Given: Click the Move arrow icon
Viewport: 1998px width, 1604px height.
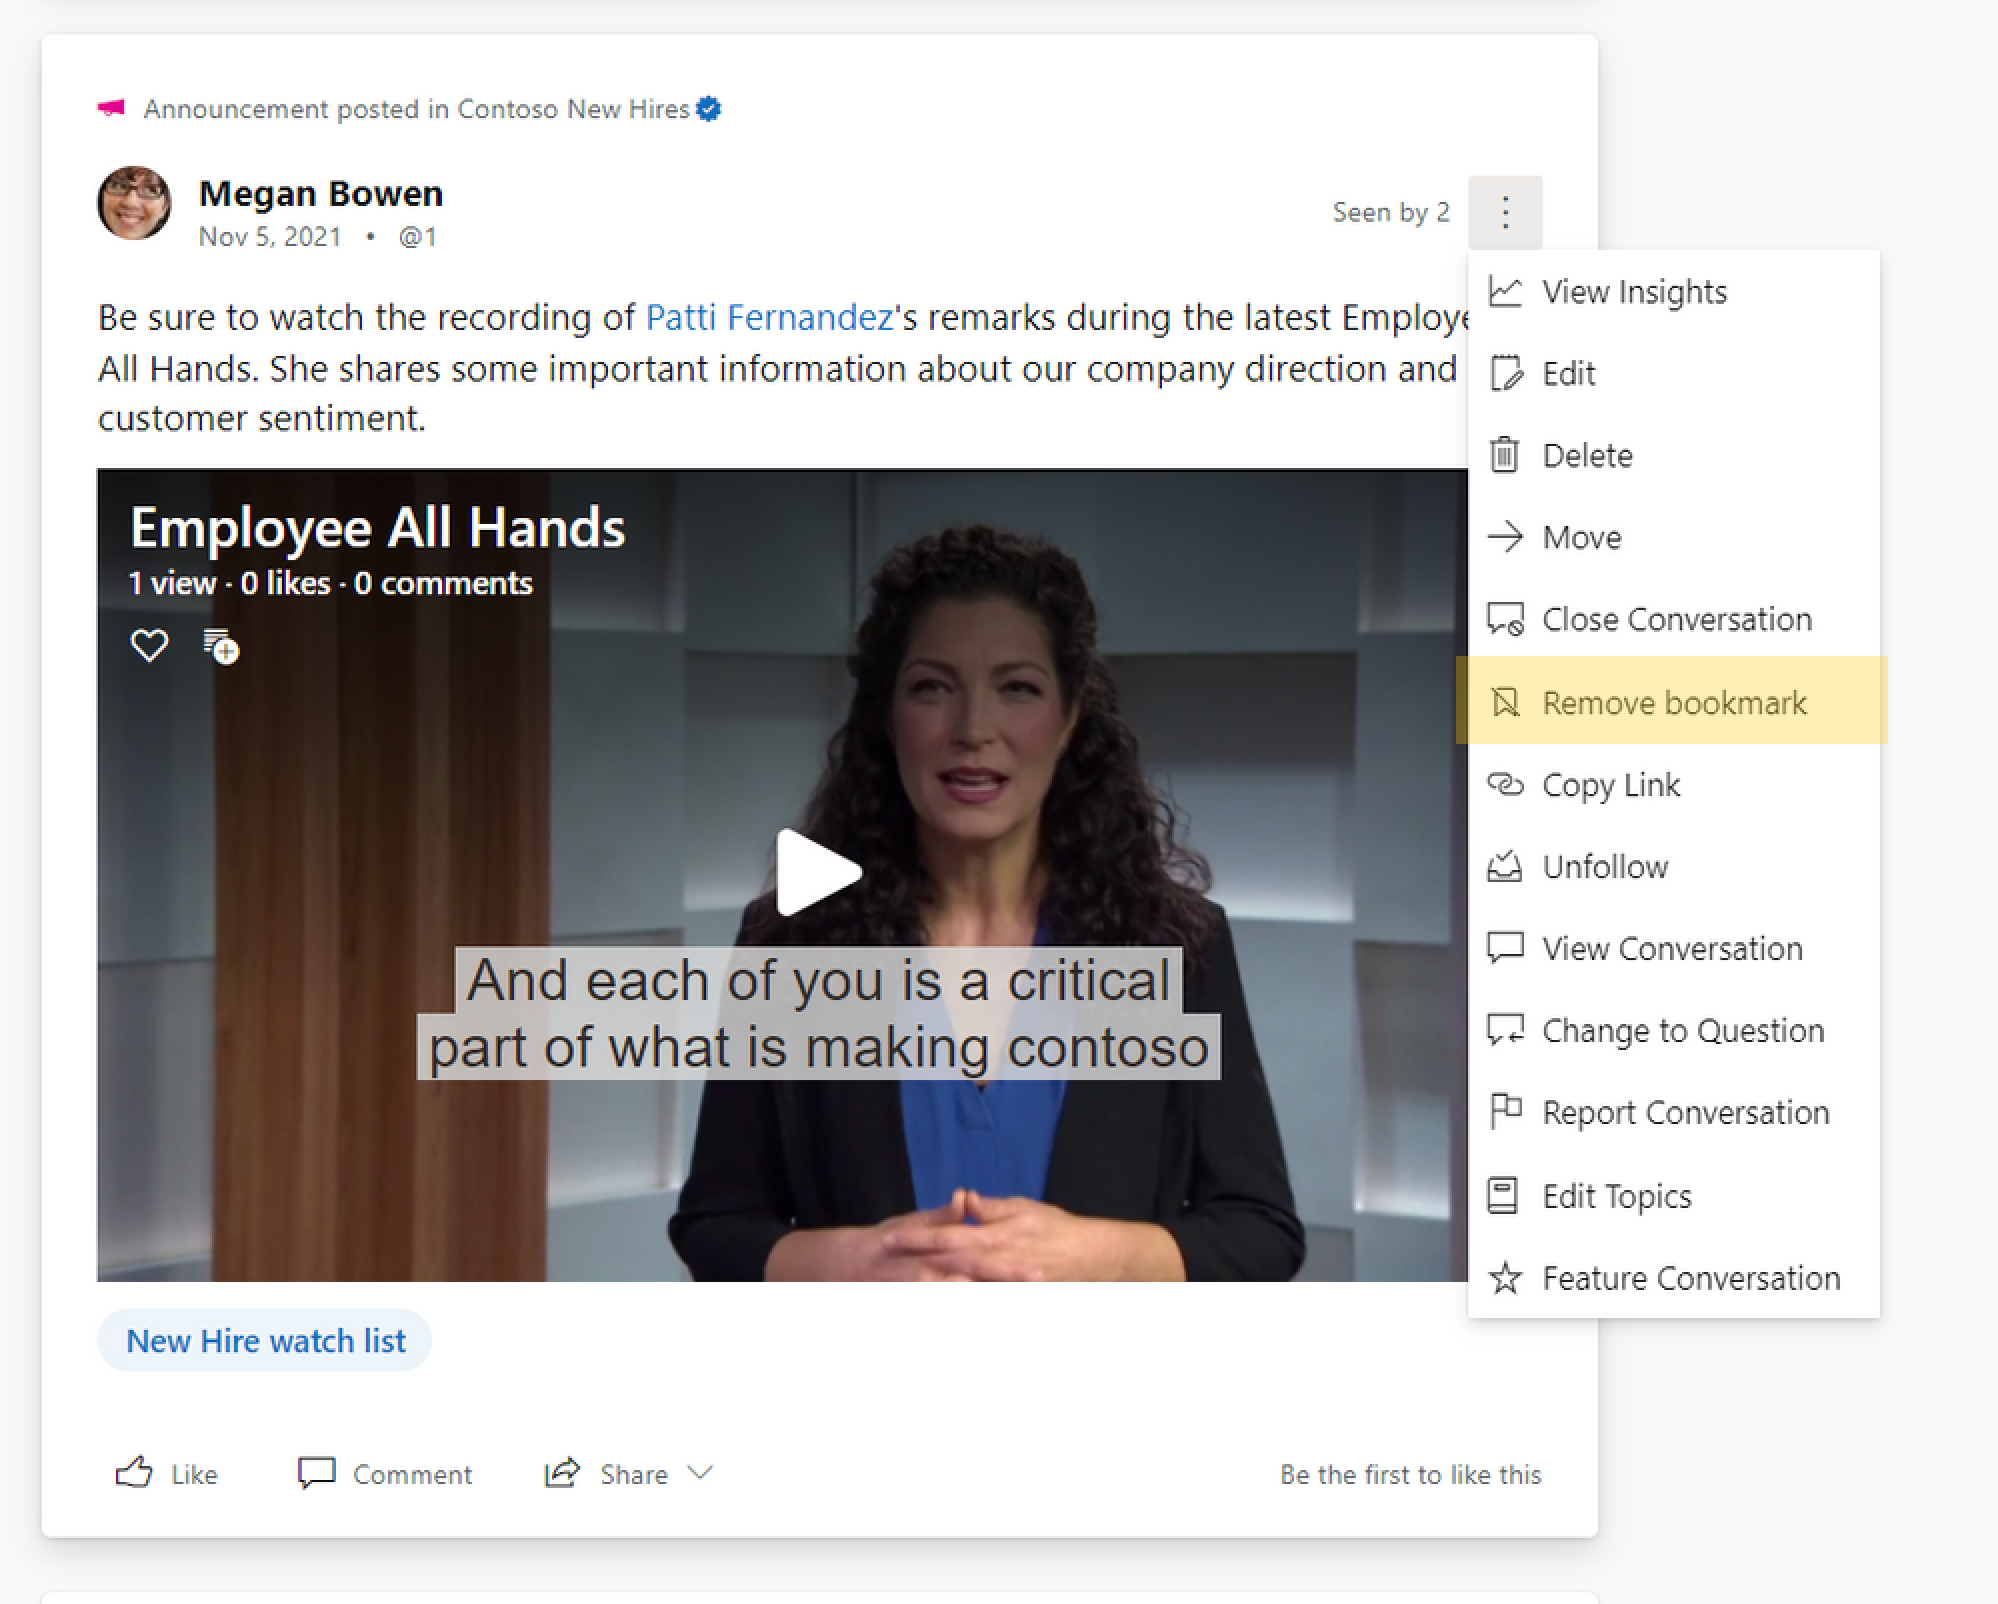Looking at the screenshot, I should [1505, 537].
